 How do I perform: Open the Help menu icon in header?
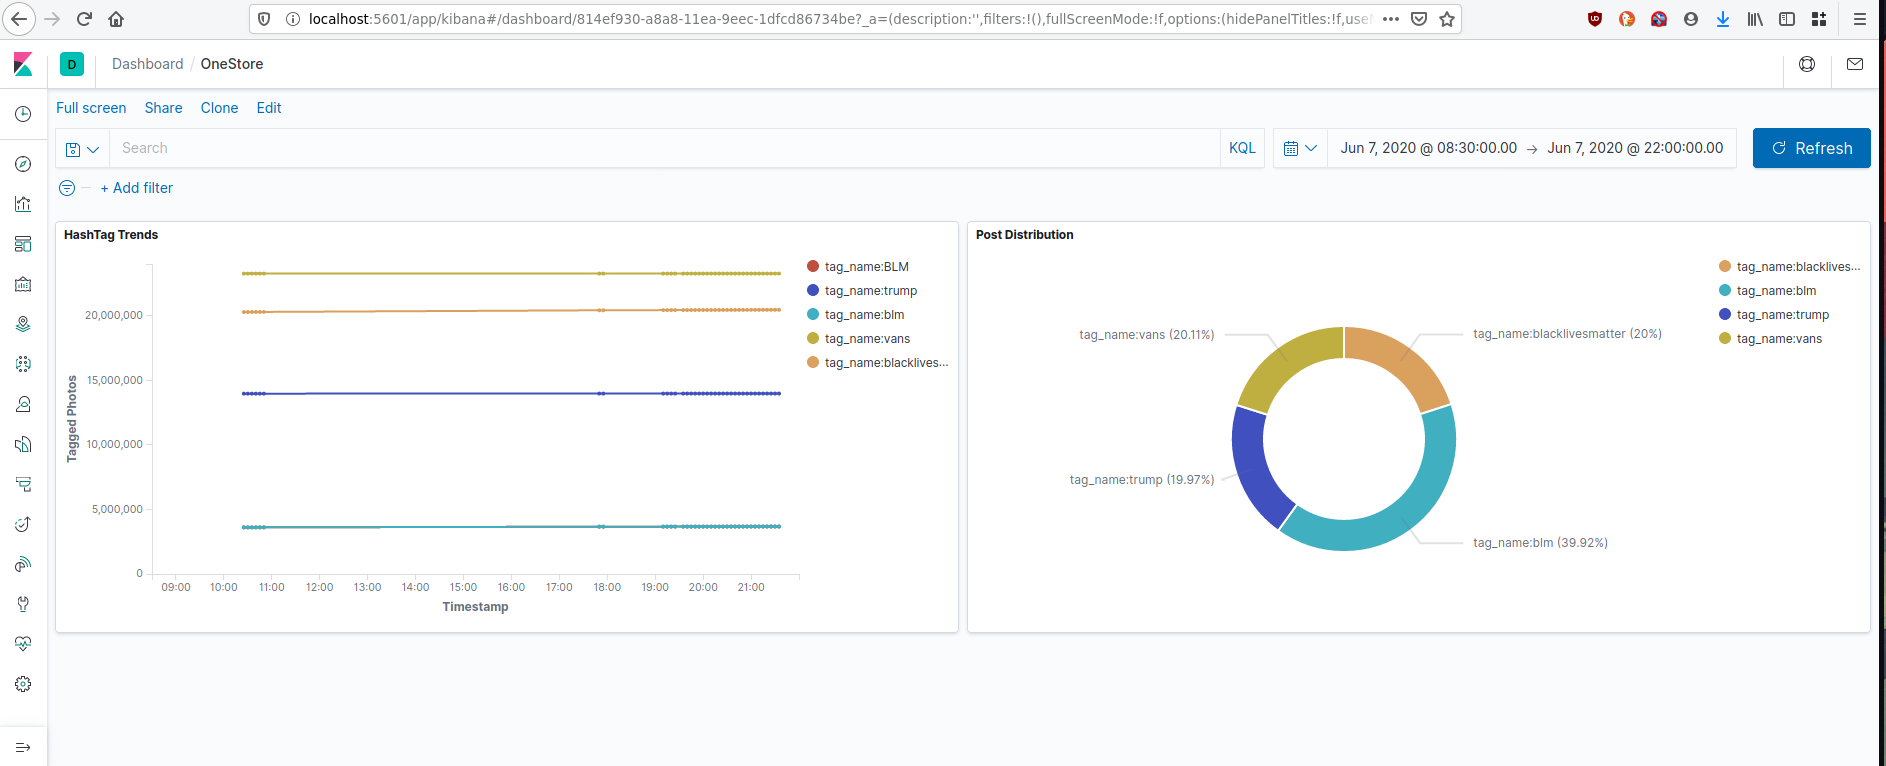click(1807, 64)
